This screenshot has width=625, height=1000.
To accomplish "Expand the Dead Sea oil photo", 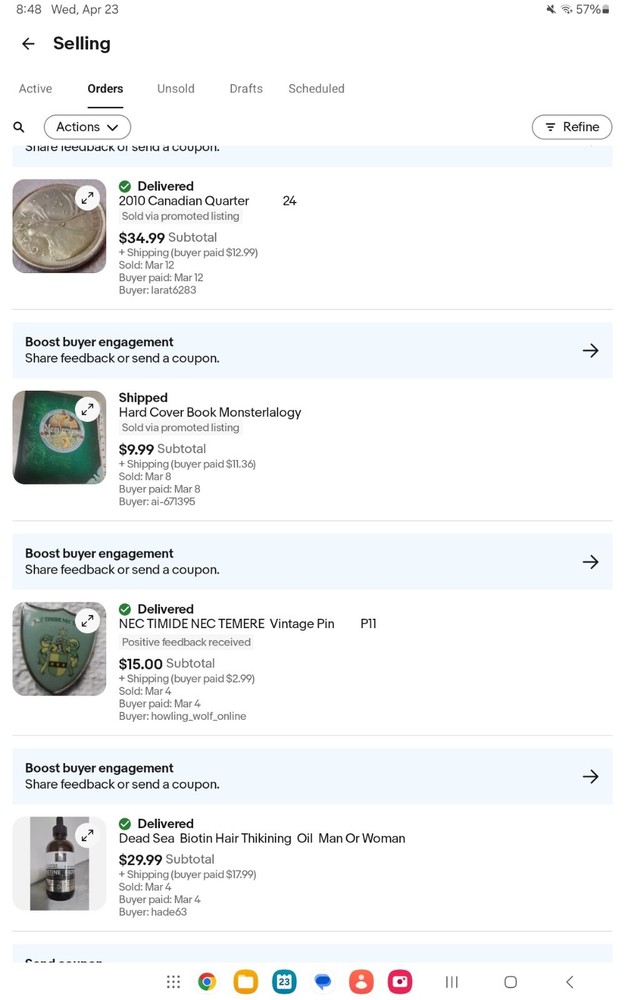I will point(89,834).
